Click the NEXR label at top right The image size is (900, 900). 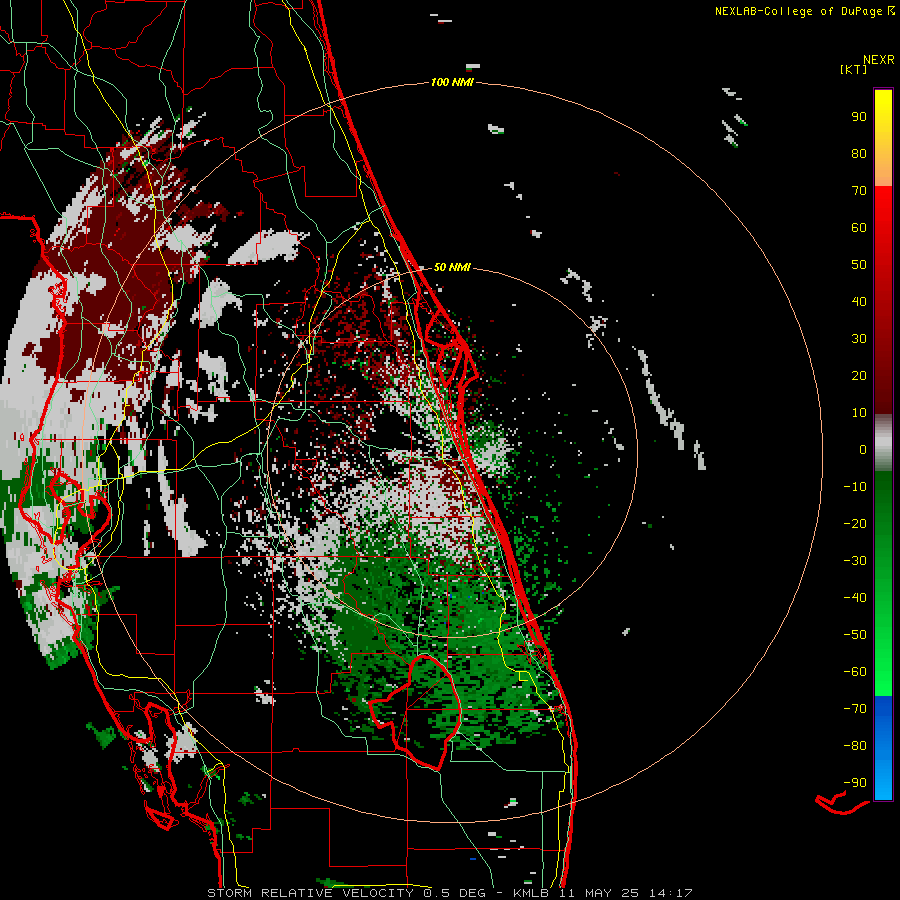[878, 60]
